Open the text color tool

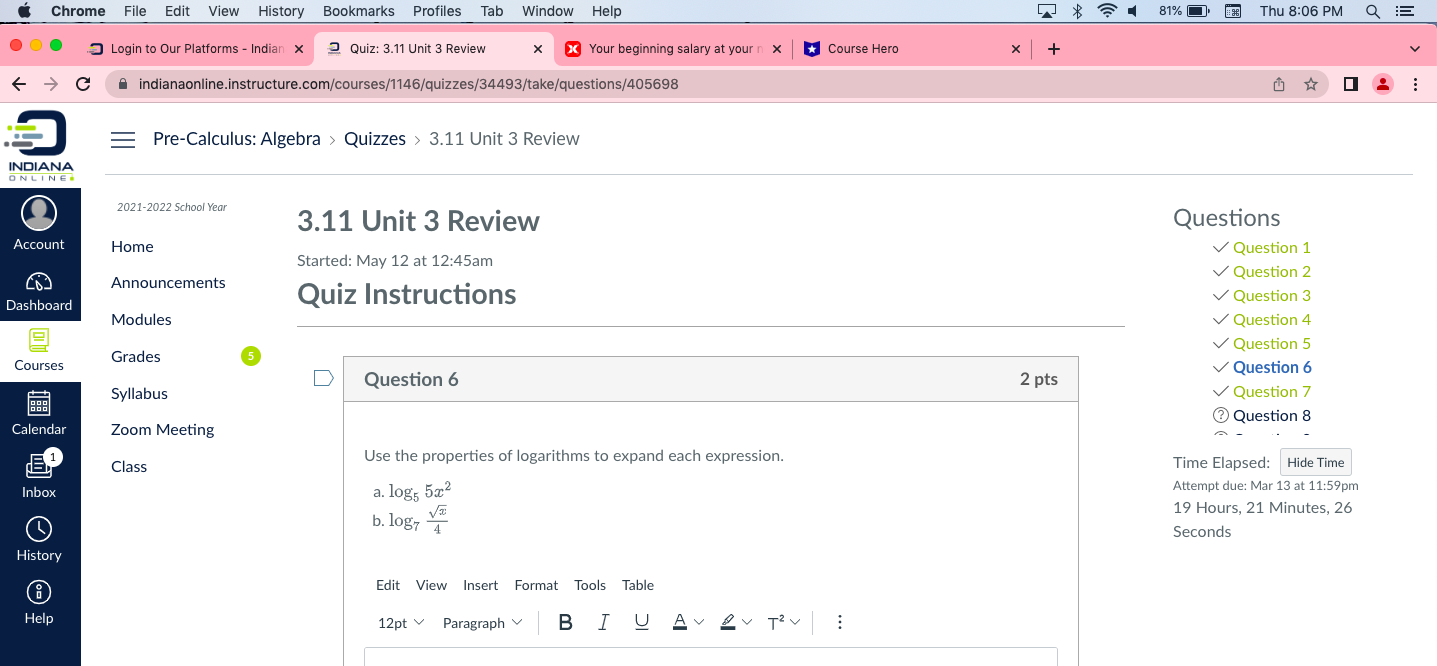(x=678, y=622)
